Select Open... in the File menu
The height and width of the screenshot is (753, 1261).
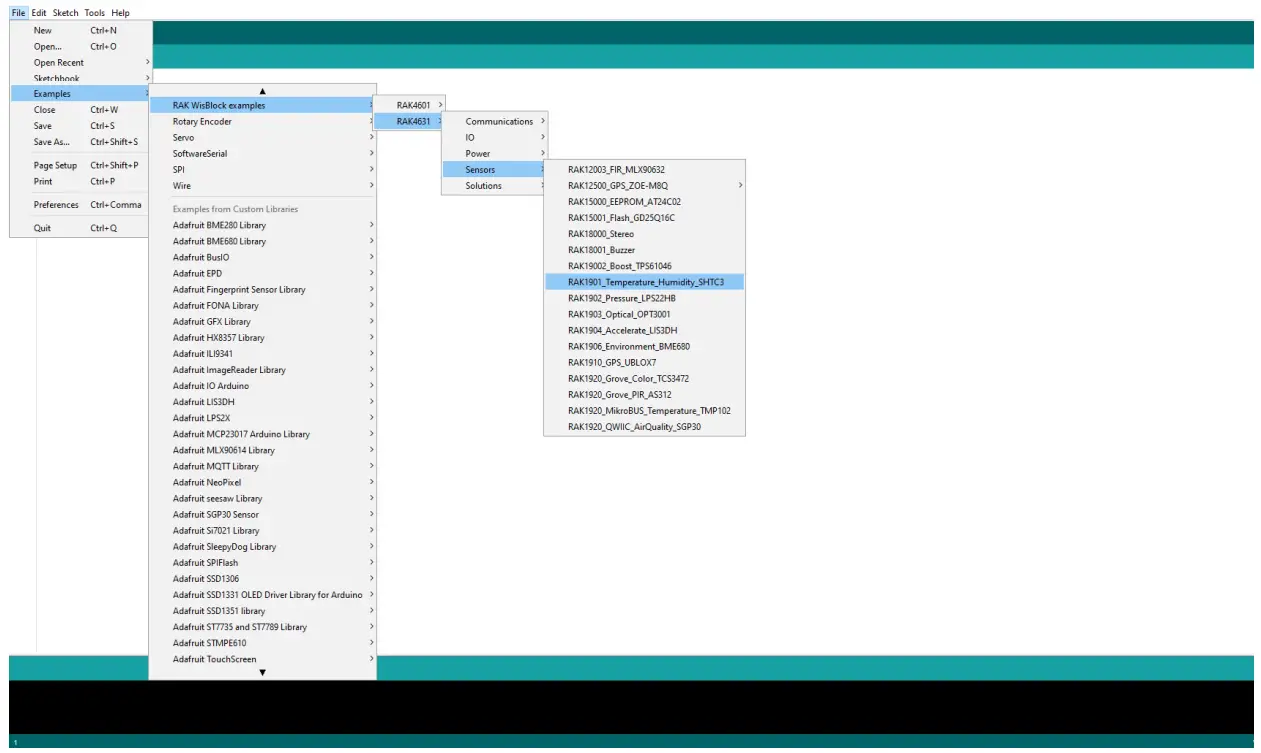(81, 46)
